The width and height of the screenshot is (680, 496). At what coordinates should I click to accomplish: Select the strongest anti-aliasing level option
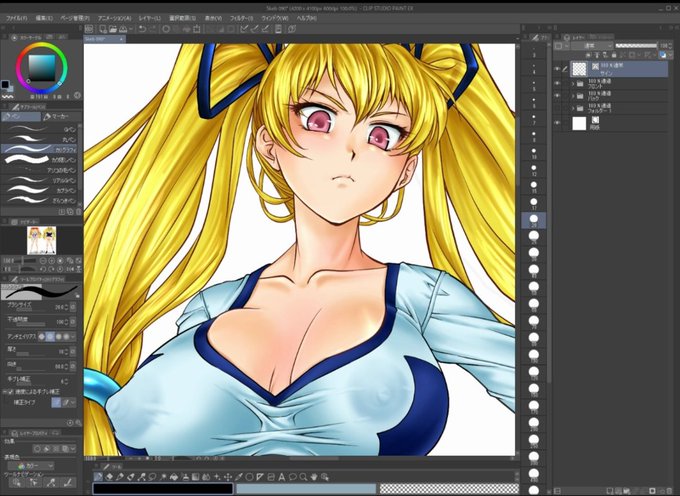66,336
